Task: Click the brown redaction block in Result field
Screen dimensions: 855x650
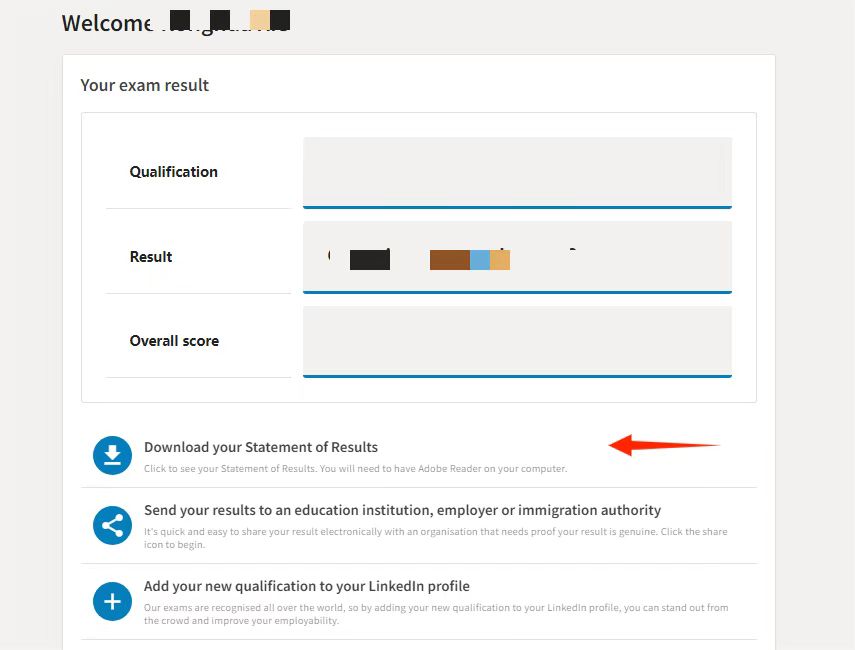Action: (449, 260)
